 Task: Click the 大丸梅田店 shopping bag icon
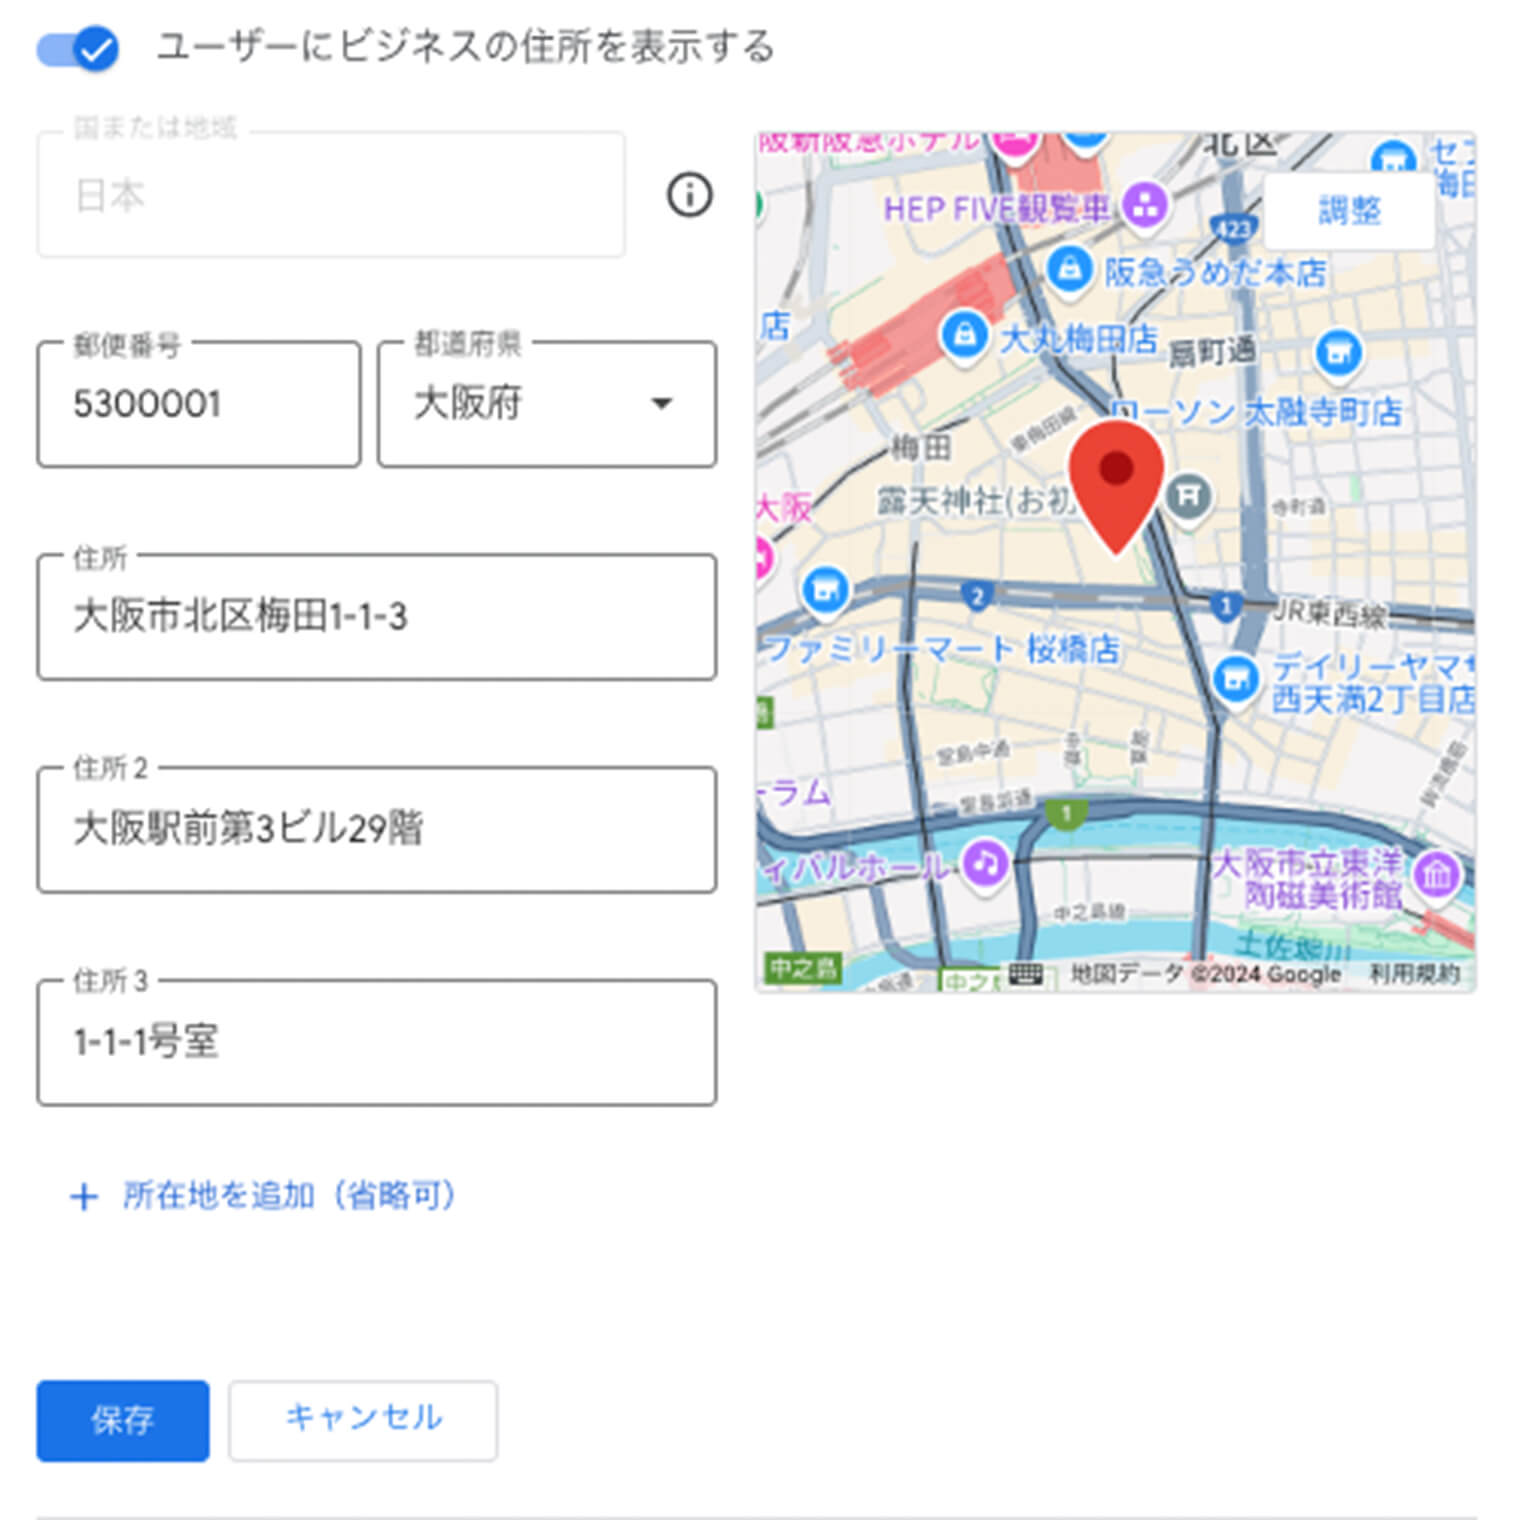click(x=964, y=335)
